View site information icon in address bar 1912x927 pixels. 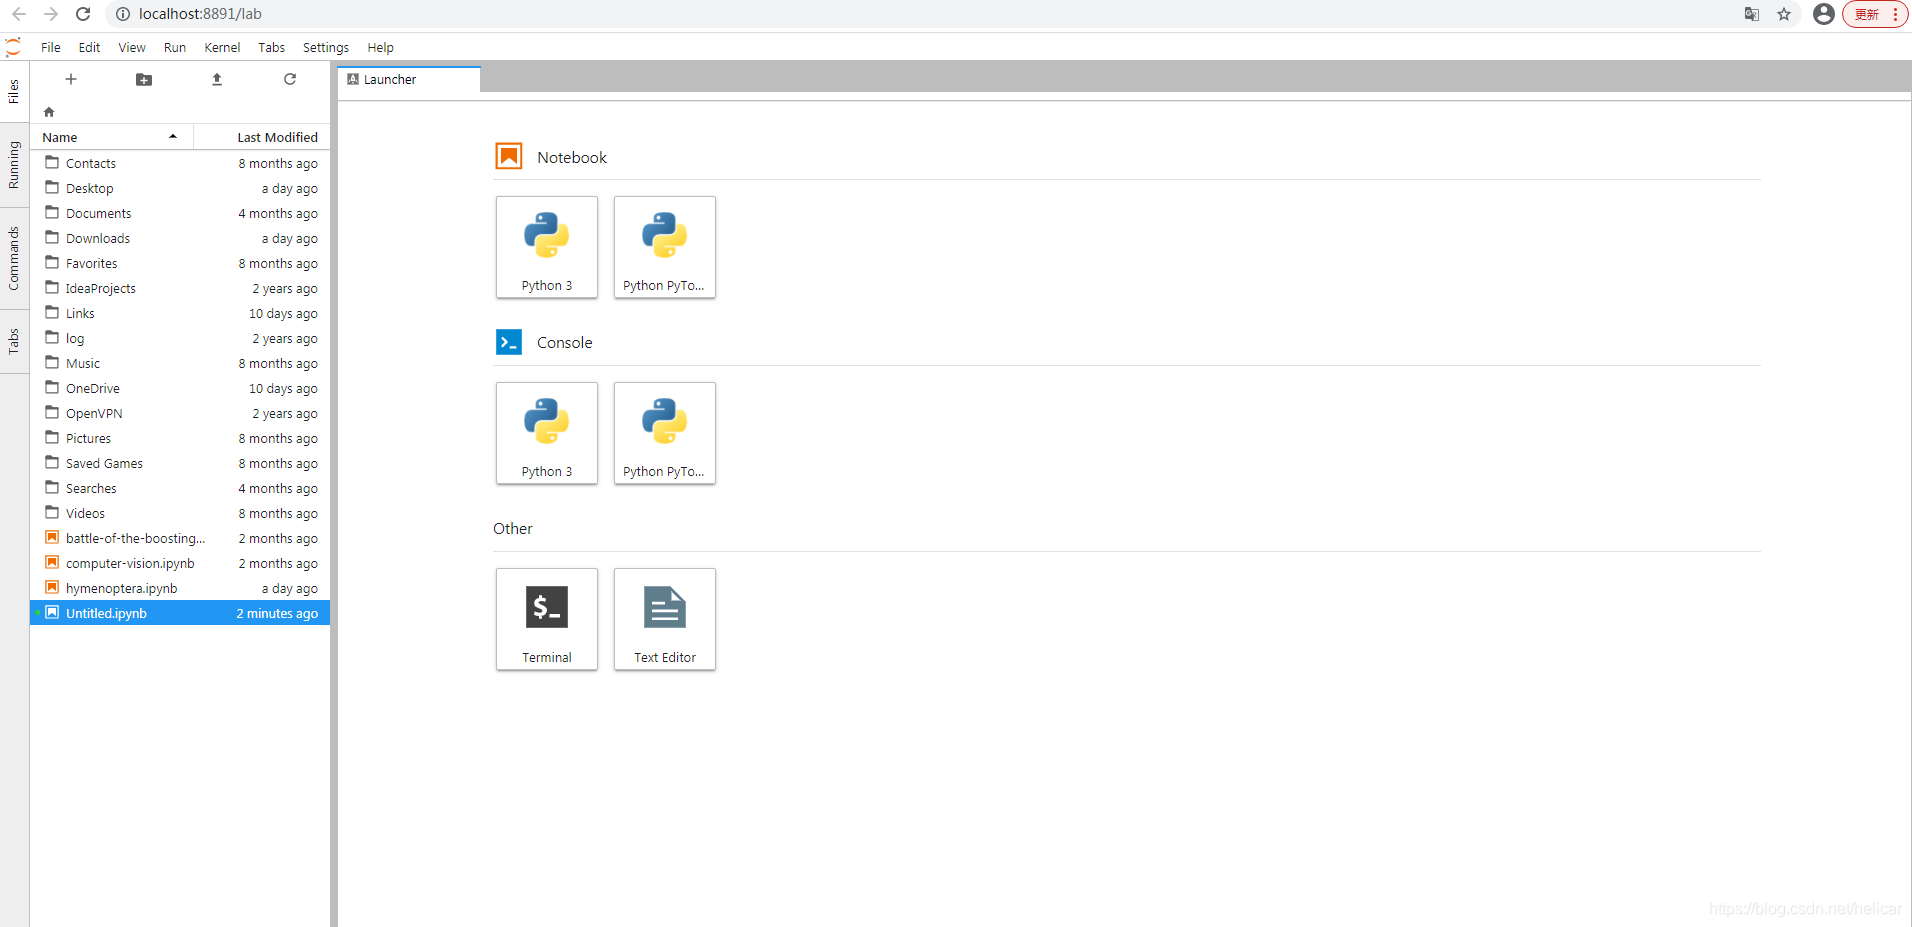(123, 14)
